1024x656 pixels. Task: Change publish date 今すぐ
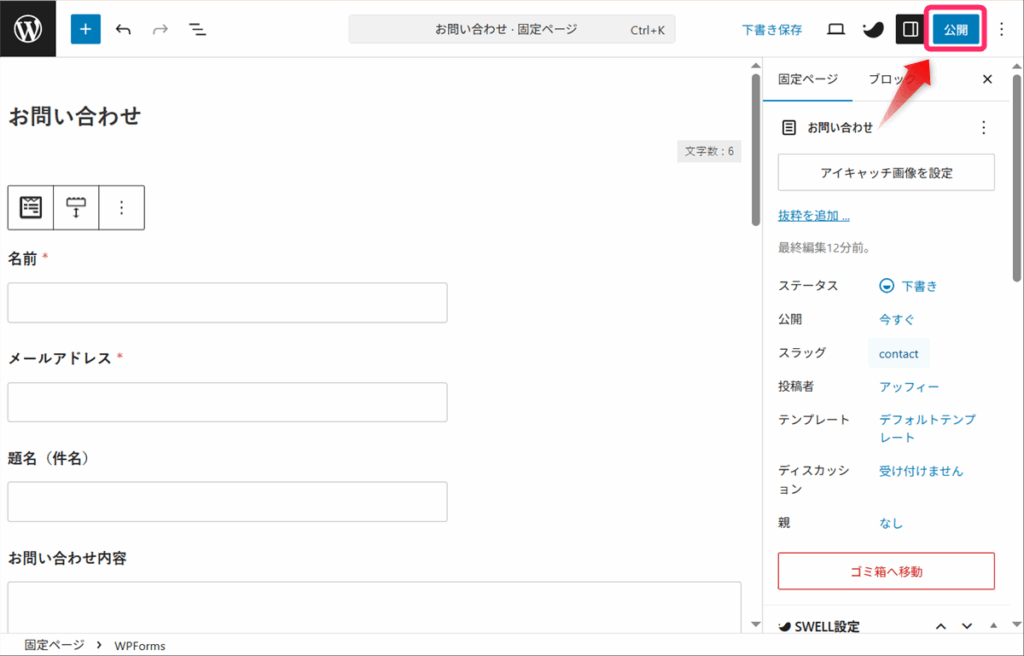click(896, 320)
